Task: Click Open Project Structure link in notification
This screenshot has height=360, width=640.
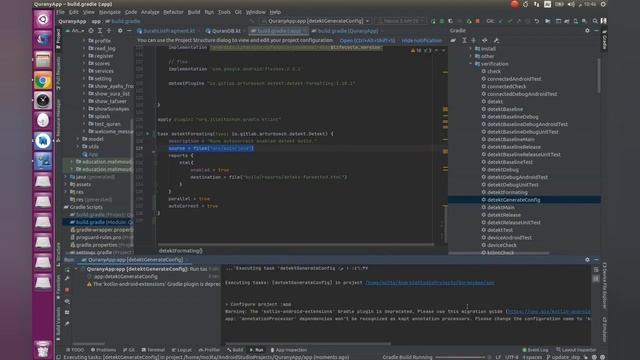Action: click(367, 40)
